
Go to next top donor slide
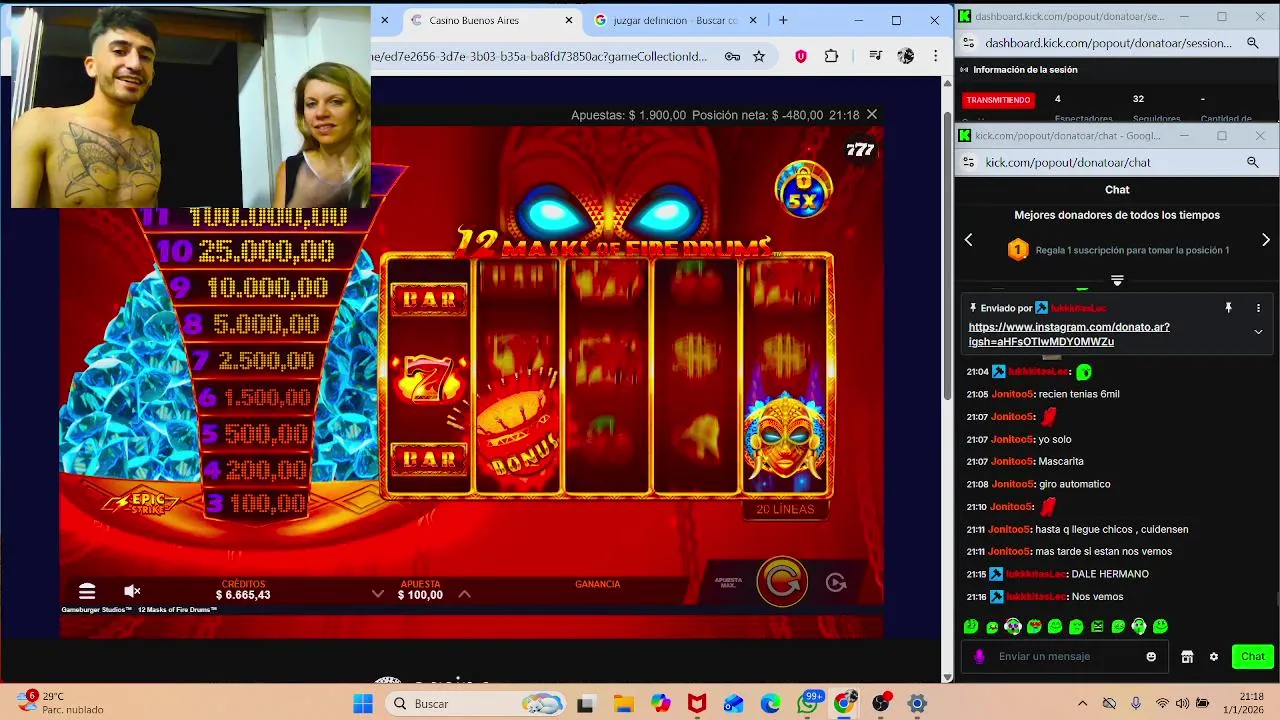click(1266, 240)
